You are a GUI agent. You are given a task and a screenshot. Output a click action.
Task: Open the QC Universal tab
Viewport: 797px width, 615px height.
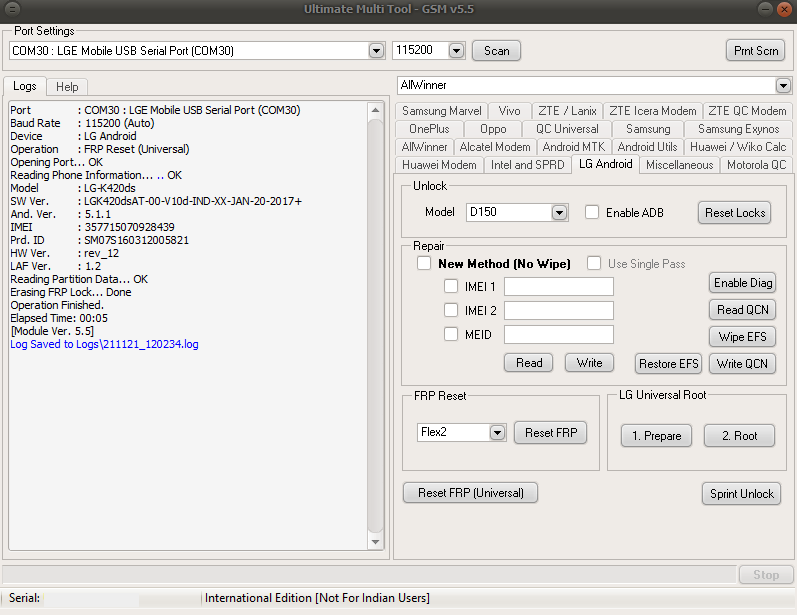point(567,129)
